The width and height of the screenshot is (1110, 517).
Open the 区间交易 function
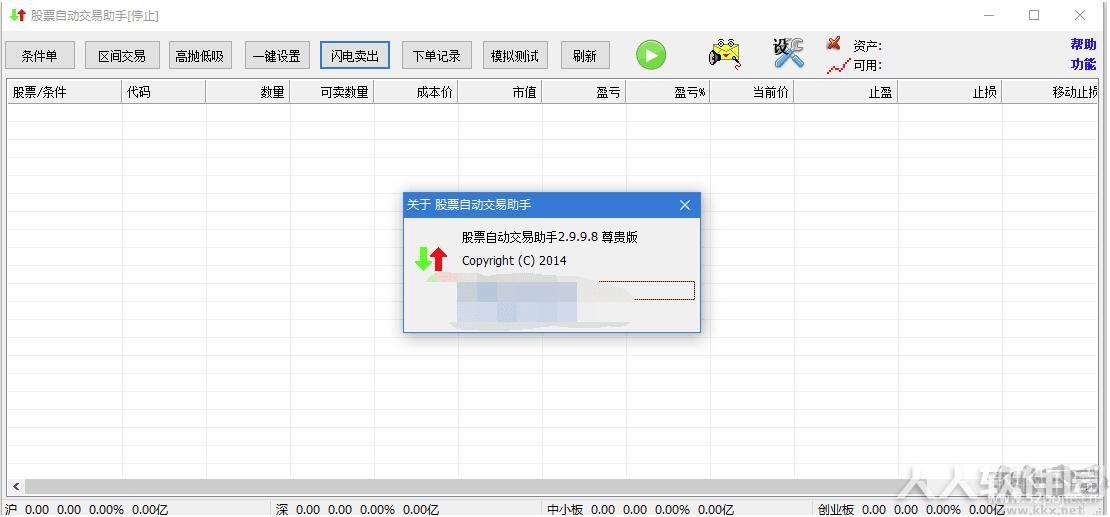(x=122, y=55)
